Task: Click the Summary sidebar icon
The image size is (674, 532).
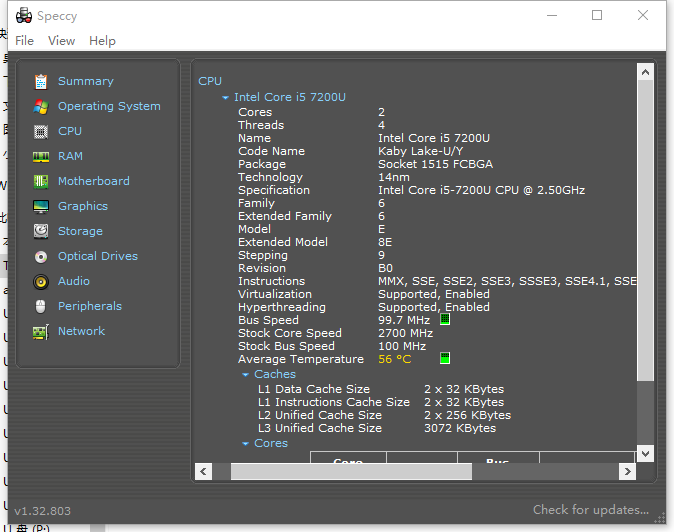Action: [x=41, y=81]
